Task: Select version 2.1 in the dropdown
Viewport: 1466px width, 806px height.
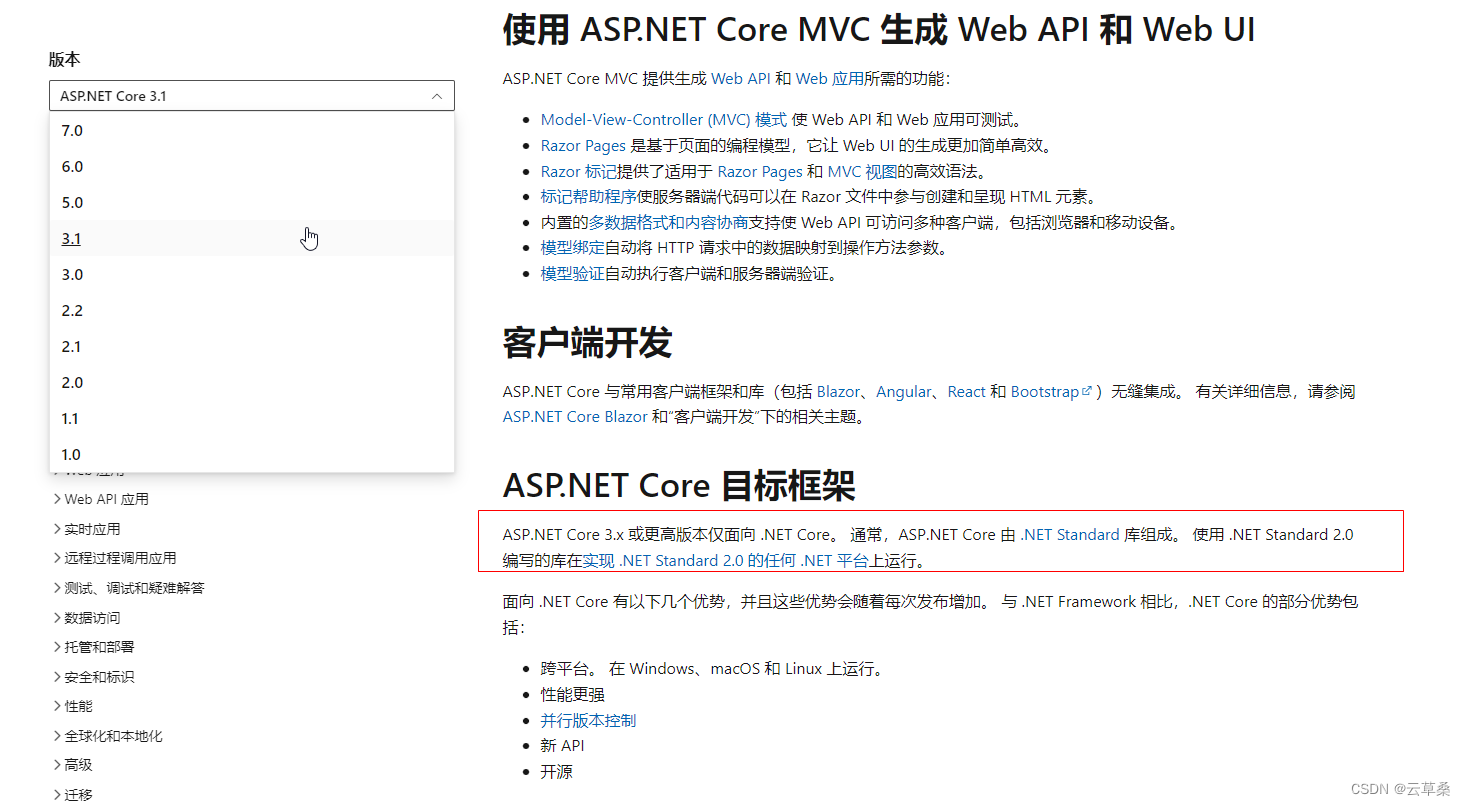Action: click(252, 346)
